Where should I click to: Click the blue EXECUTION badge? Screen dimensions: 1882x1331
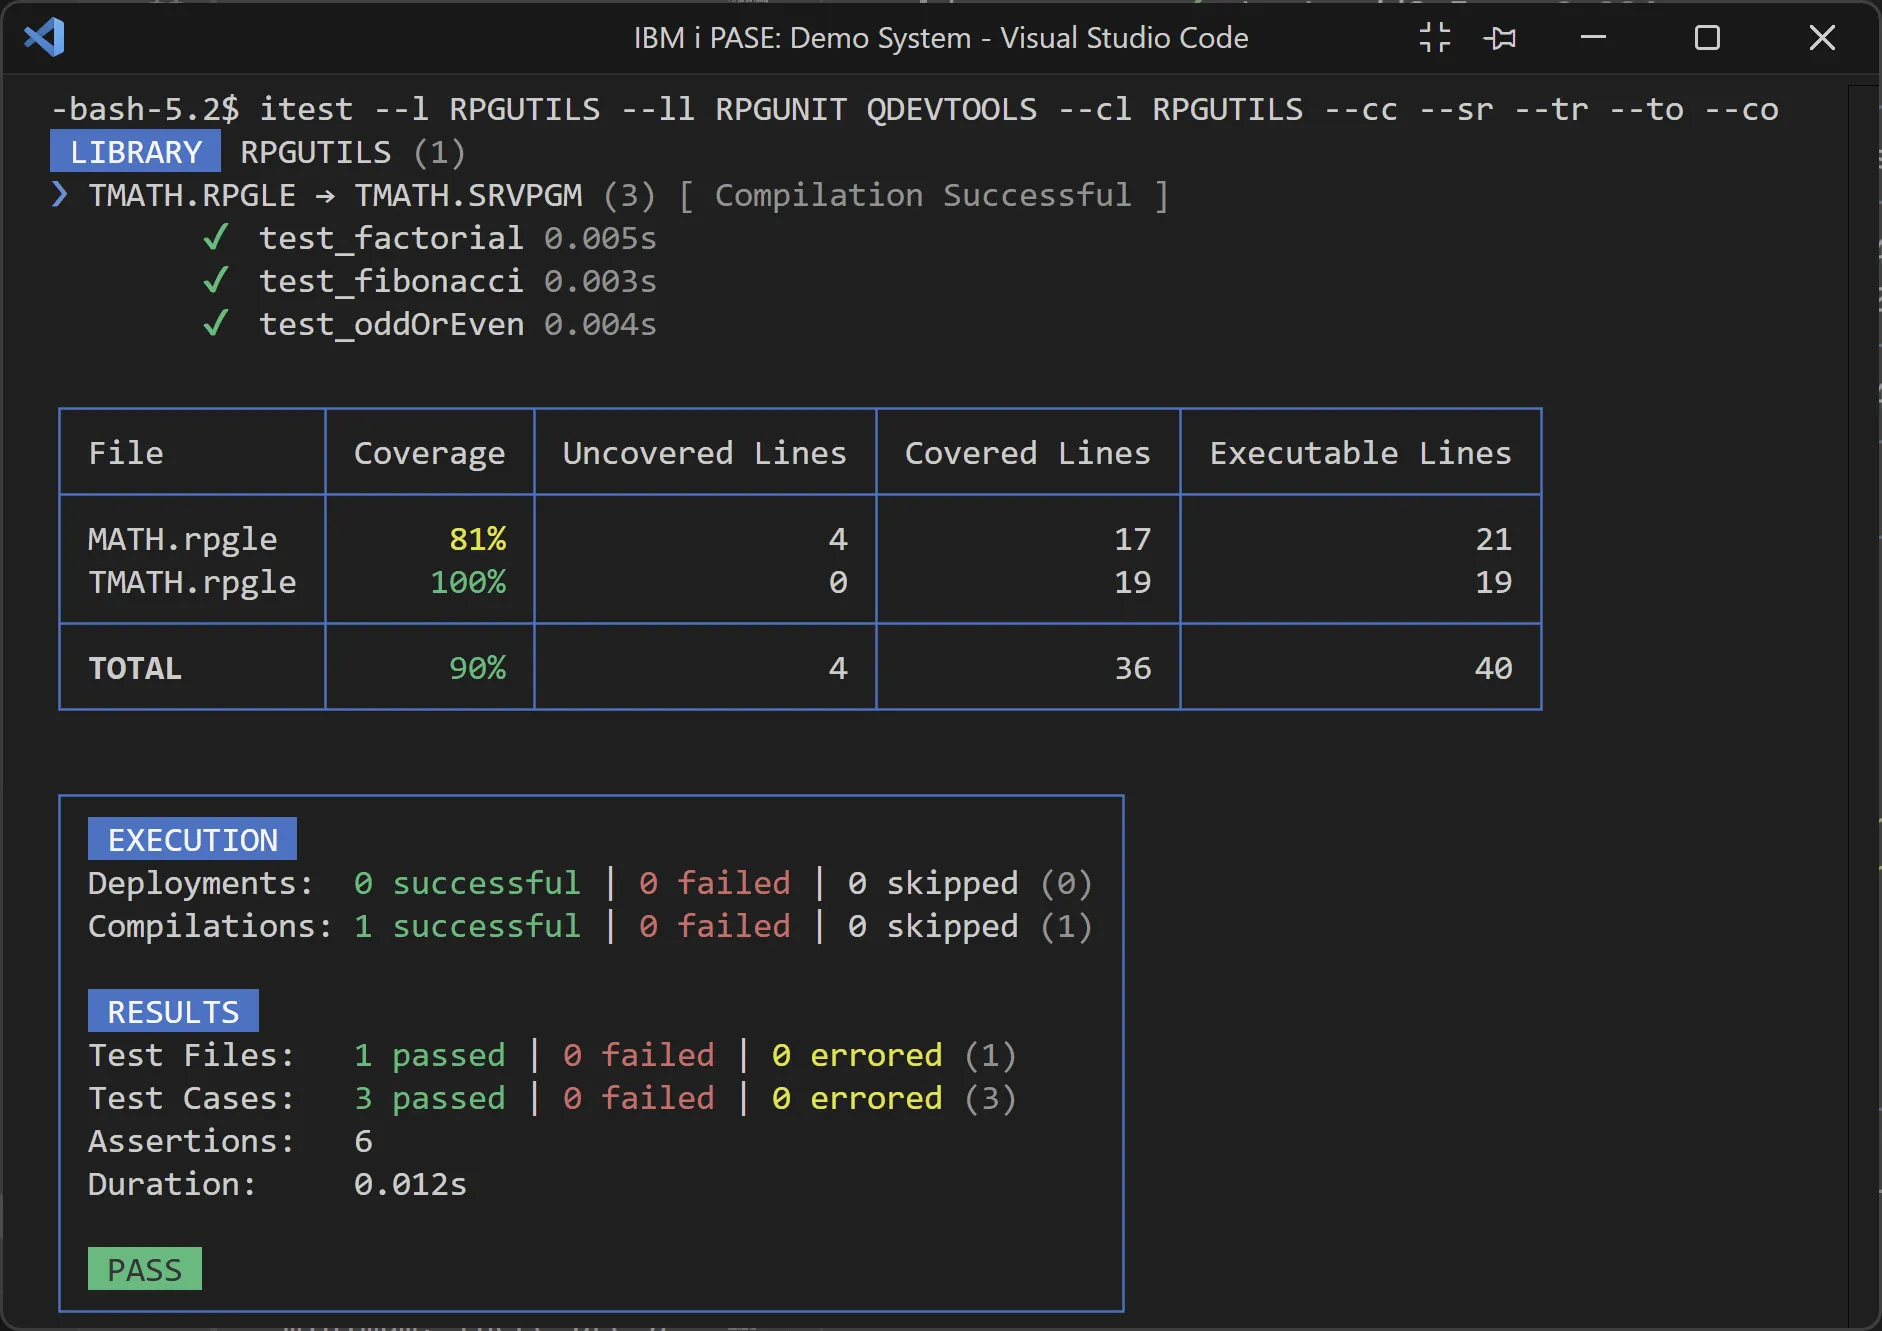pyautogui.click(x=192, y=840)
